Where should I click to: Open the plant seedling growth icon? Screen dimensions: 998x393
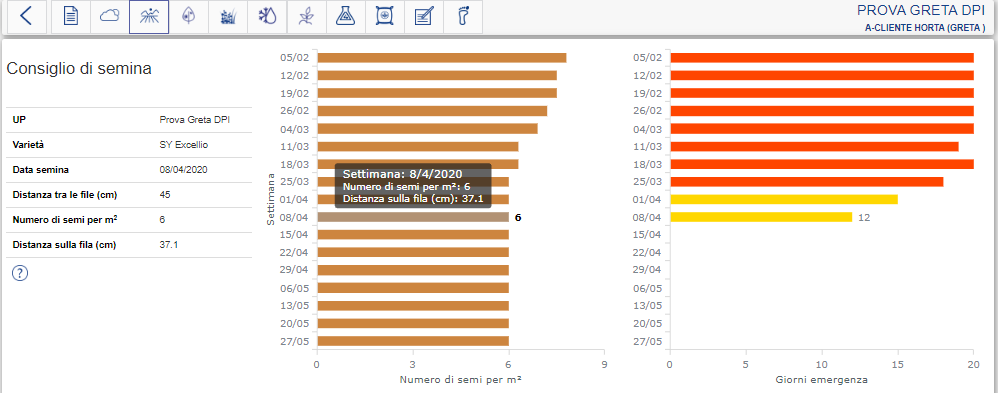point(306,17)
